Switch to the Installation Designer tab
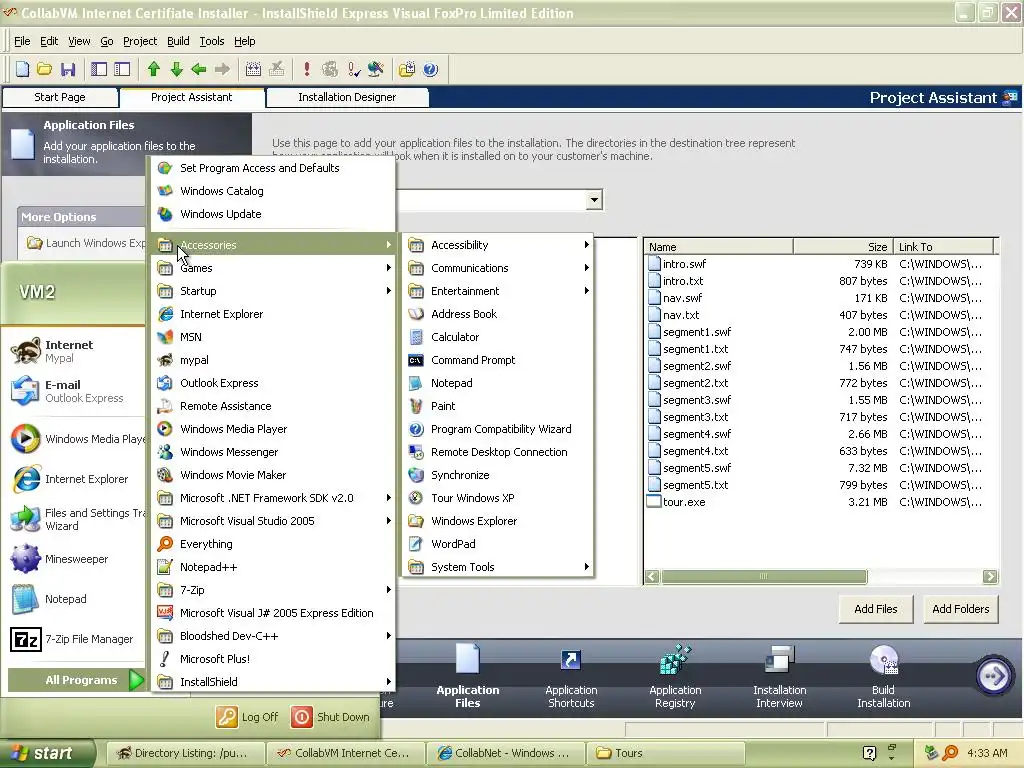Image resolution: width=1024 pixels, height=768 pixels. click(347, 97)
